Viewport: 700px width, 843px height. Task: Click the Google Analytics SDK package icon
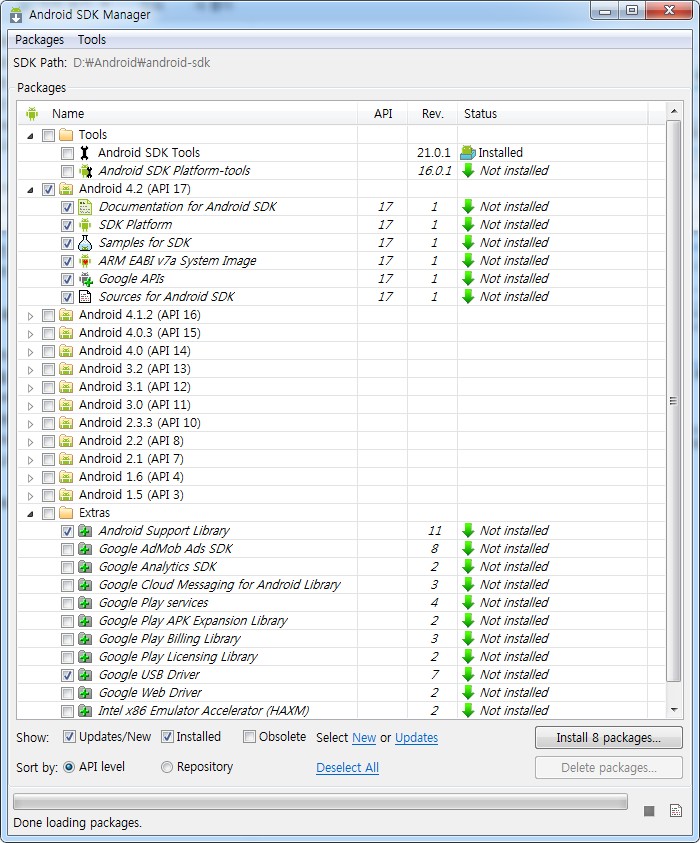[x=85, y=567]
